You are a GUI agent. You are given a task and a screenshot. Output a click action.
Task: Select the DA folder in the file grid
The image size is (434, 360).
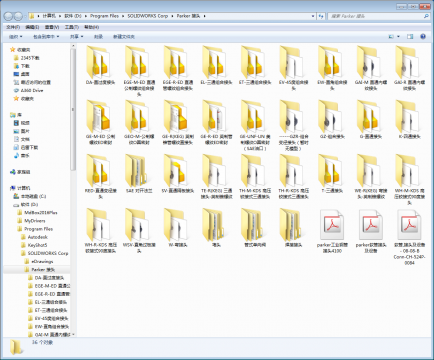pos(100,65)
